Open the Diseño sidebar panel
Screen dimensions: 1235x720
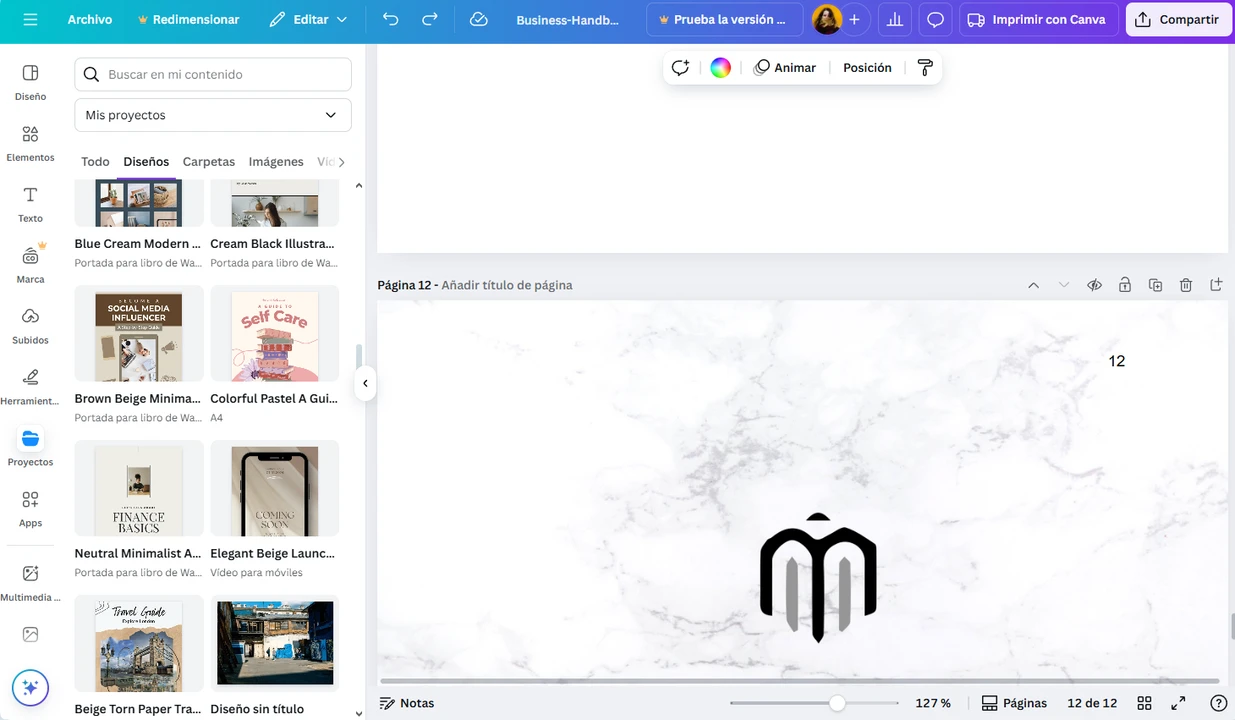tap(30, 82)
